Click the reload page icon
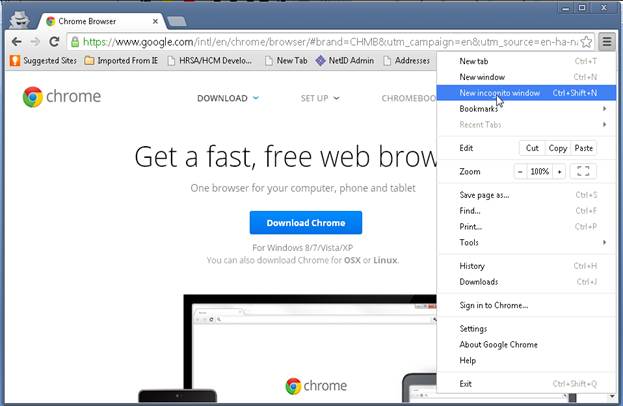The height and width of the screenshot is (406, 623). [x=55, y=42]
